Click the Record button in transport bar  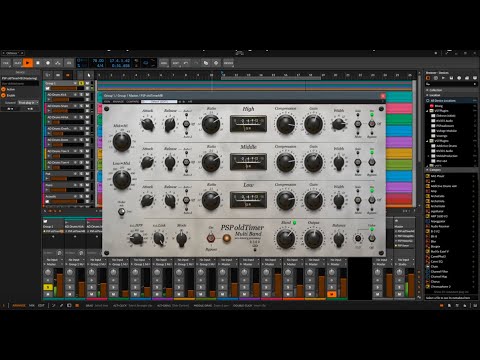click(x=48, y=63)
